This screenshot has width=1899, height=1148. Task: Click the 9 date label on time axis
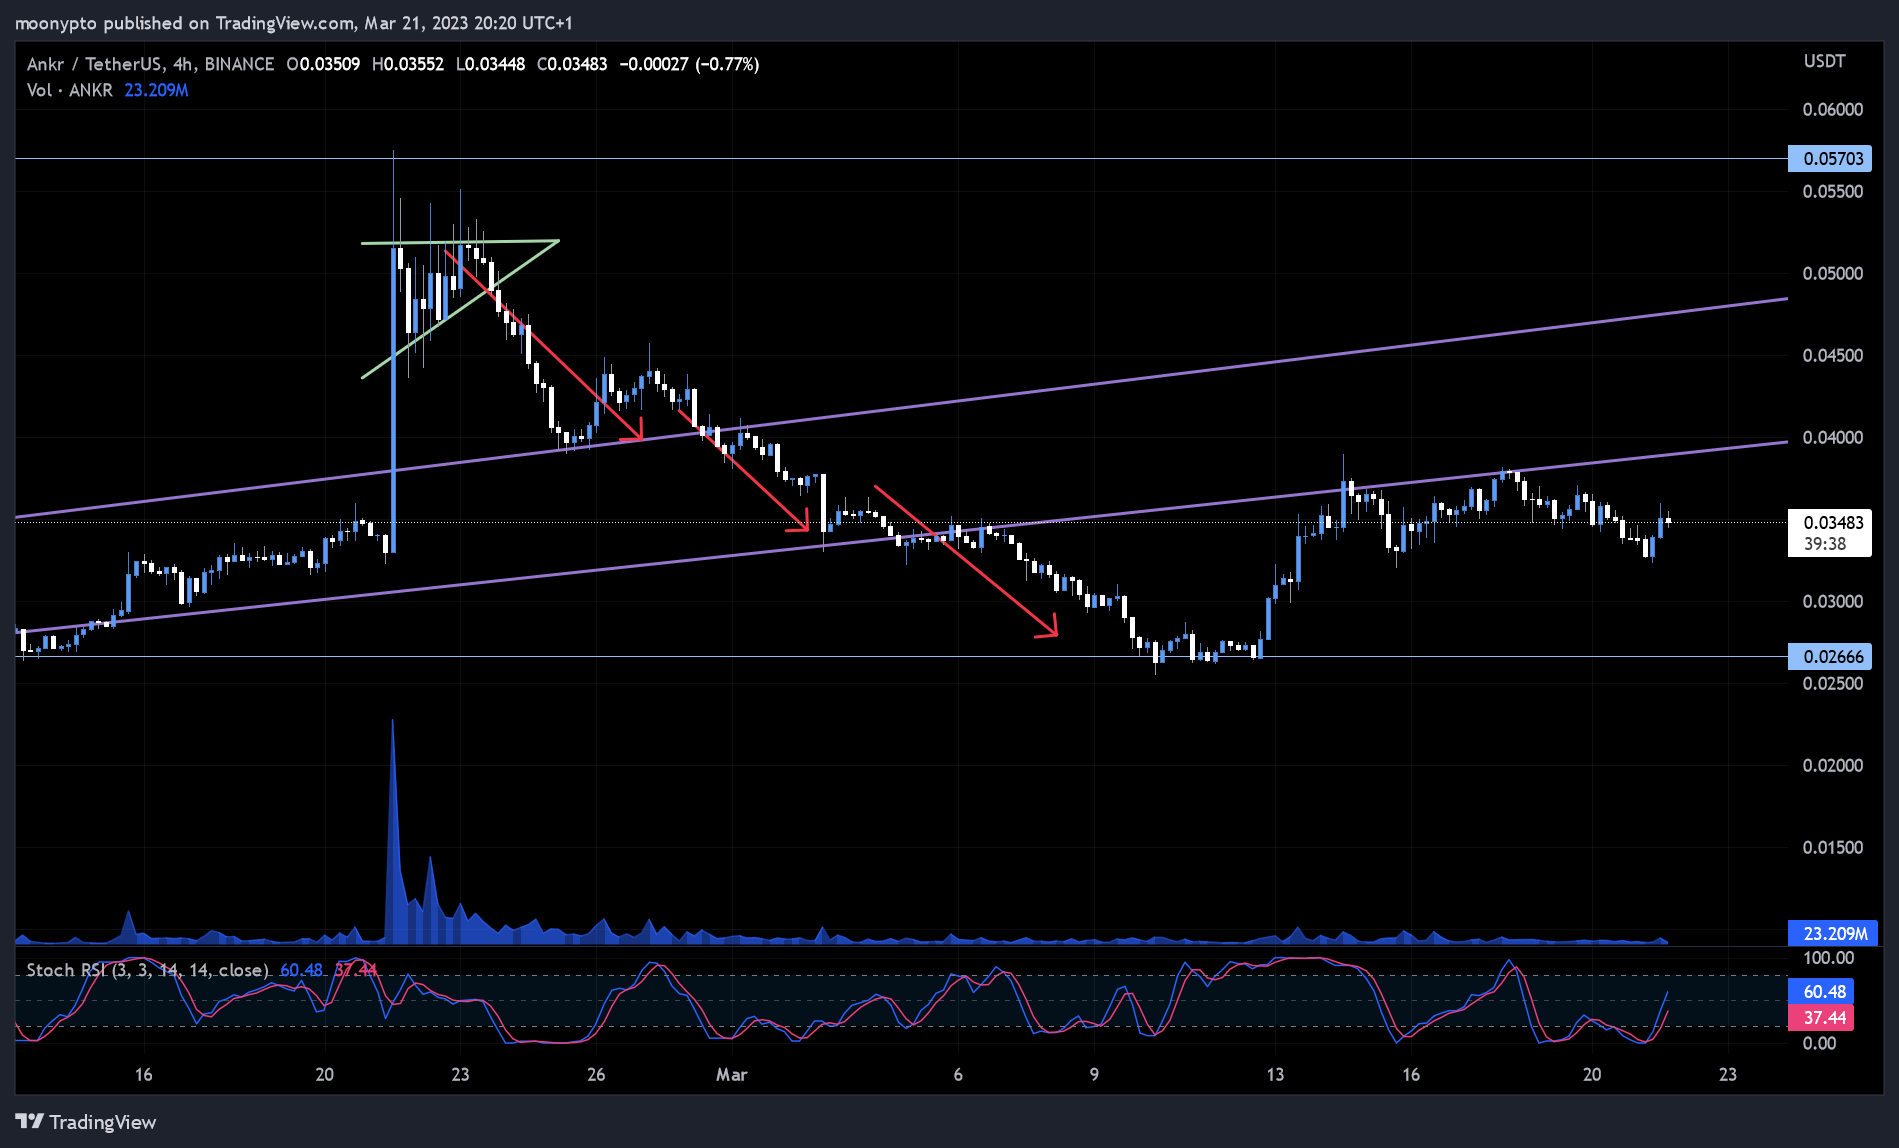pos(1094,1074)
